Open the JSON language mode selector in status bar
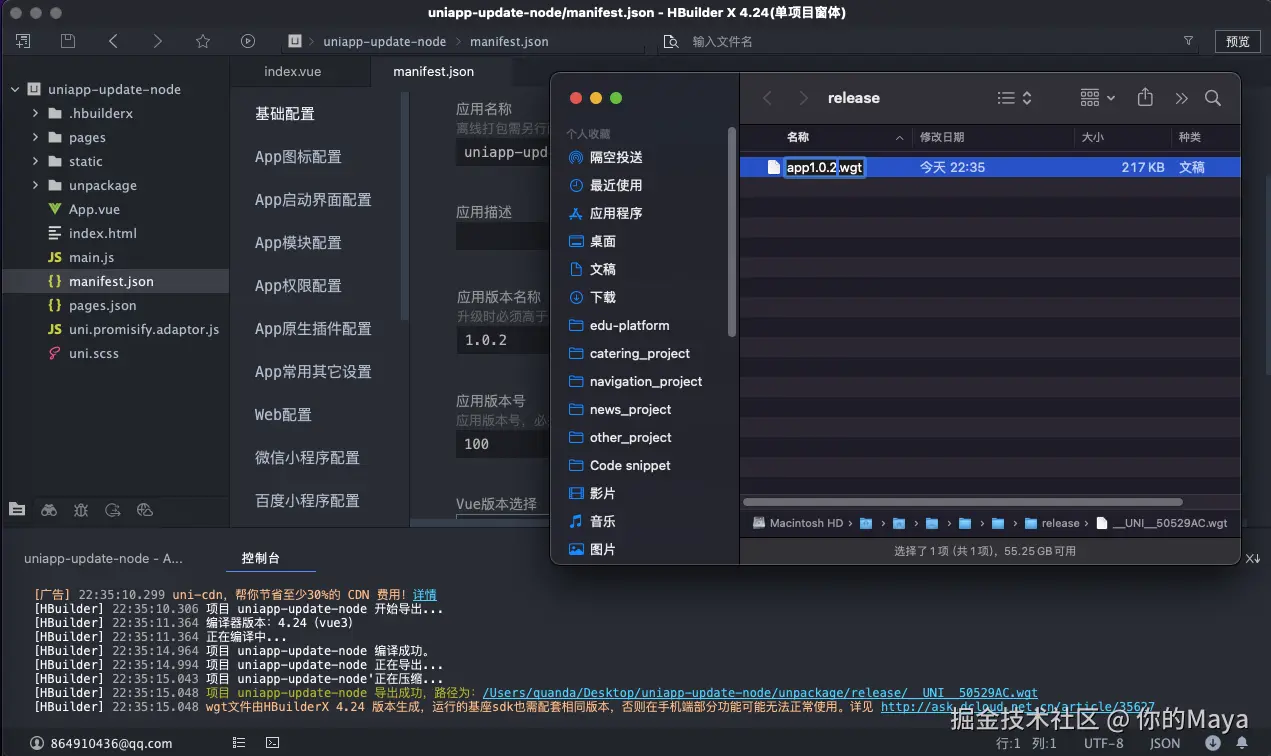The height and width of the screenshot is (756, 1271). (x=1165, y=743)
